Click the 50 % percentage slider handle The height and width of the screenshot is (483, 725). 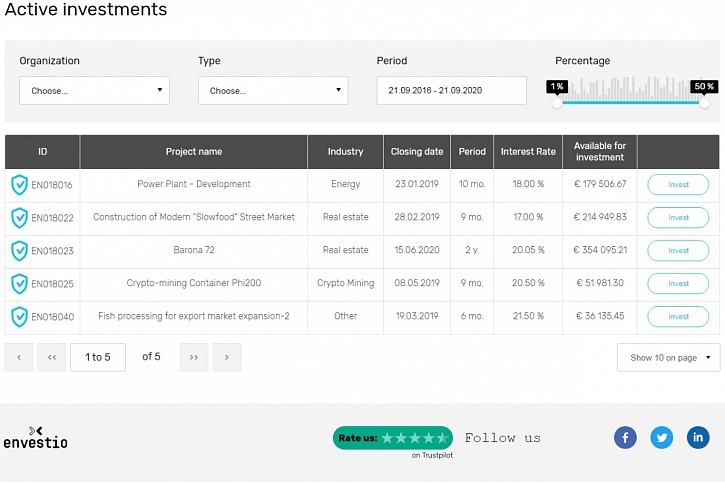pyautogui.click(x=704, y=102)
